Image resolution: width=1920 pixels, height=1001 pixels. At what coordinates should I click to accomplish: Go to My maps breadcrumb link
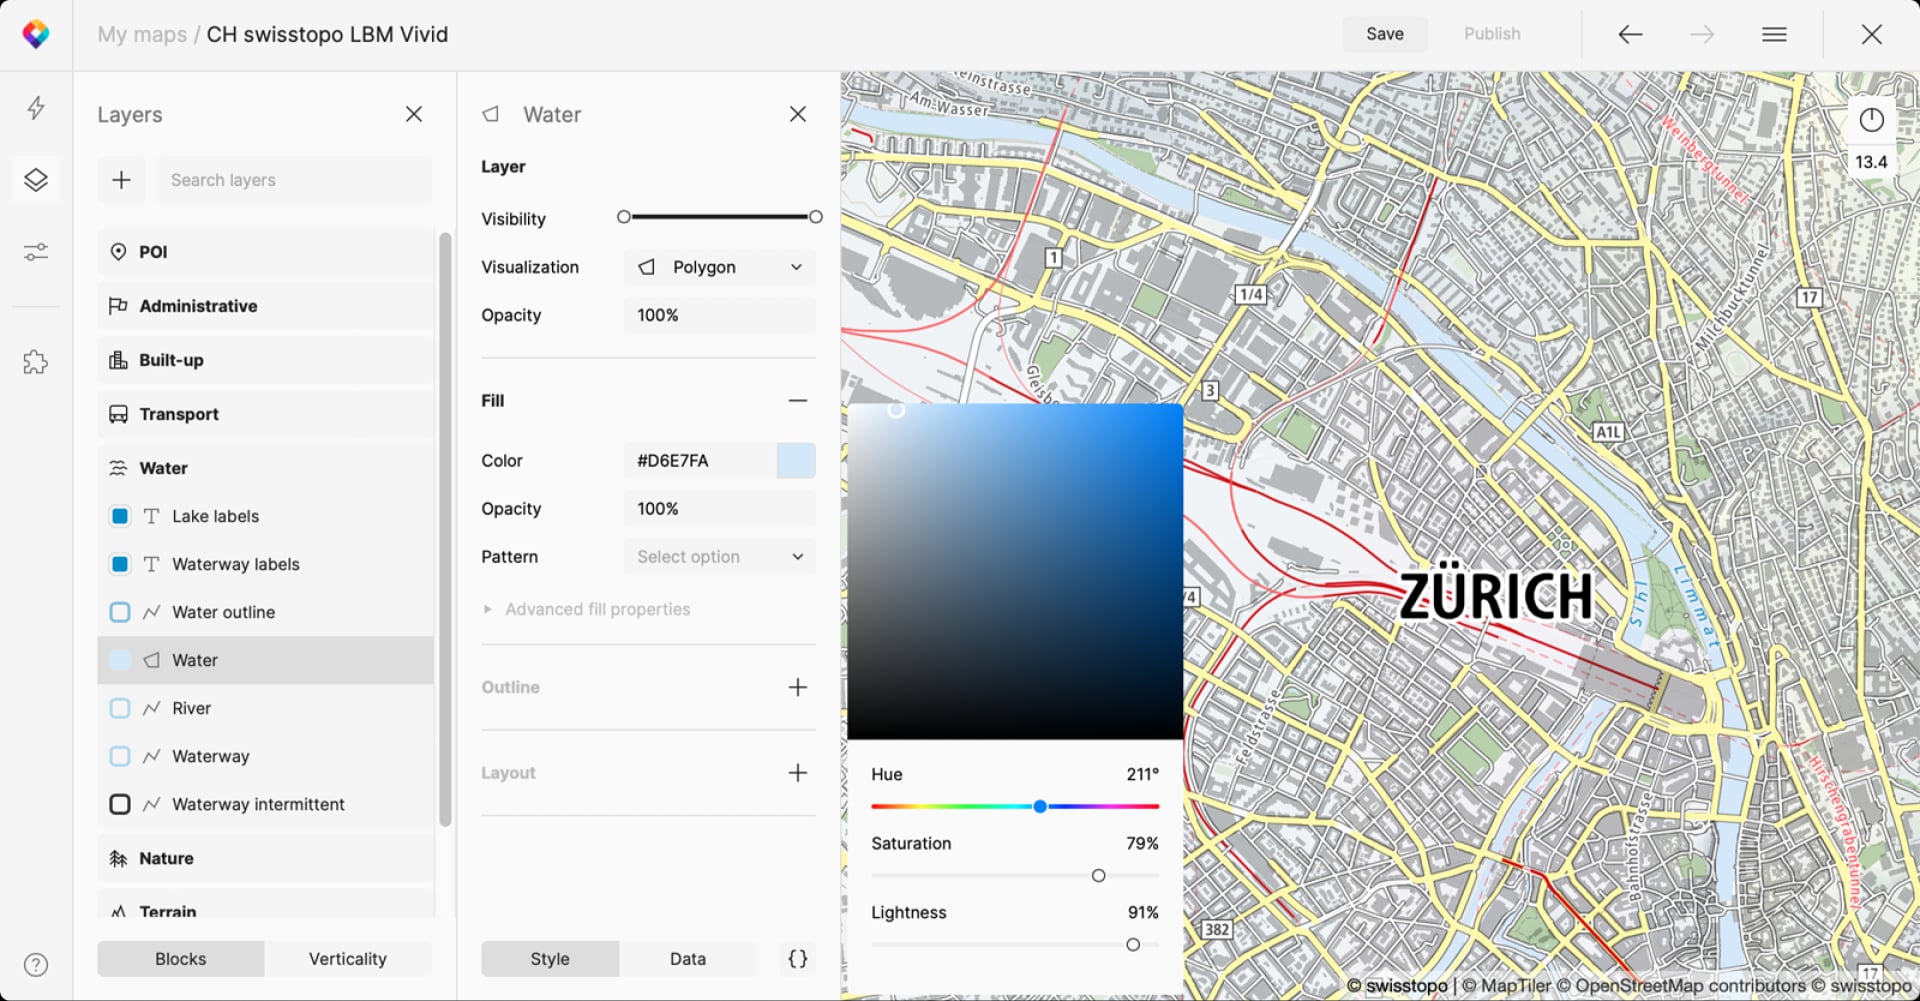(142, 34)
